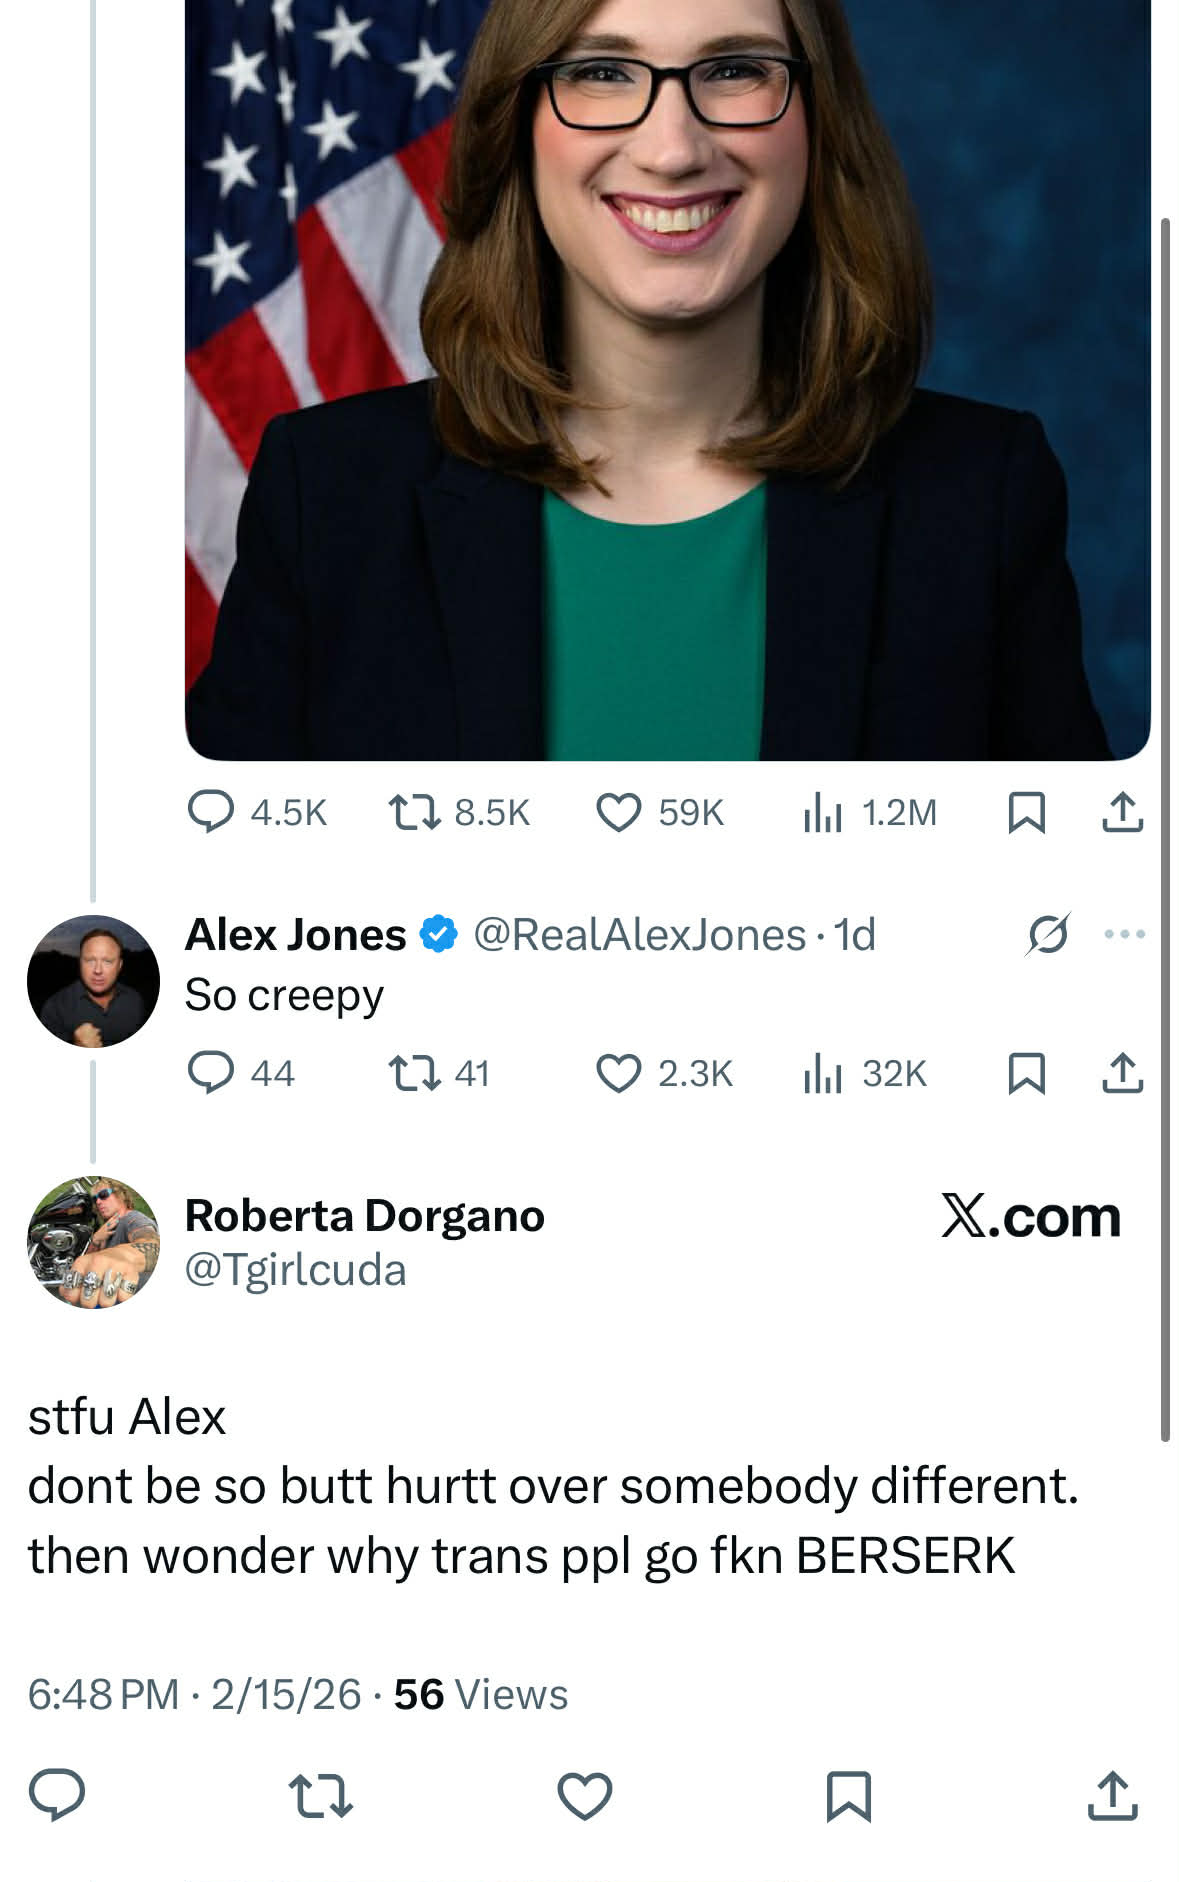The height and width of the screenshot is (1882, 1179).
Task: Bookmark Alex Jones's tweet
Action: tap(1026, 1073)
